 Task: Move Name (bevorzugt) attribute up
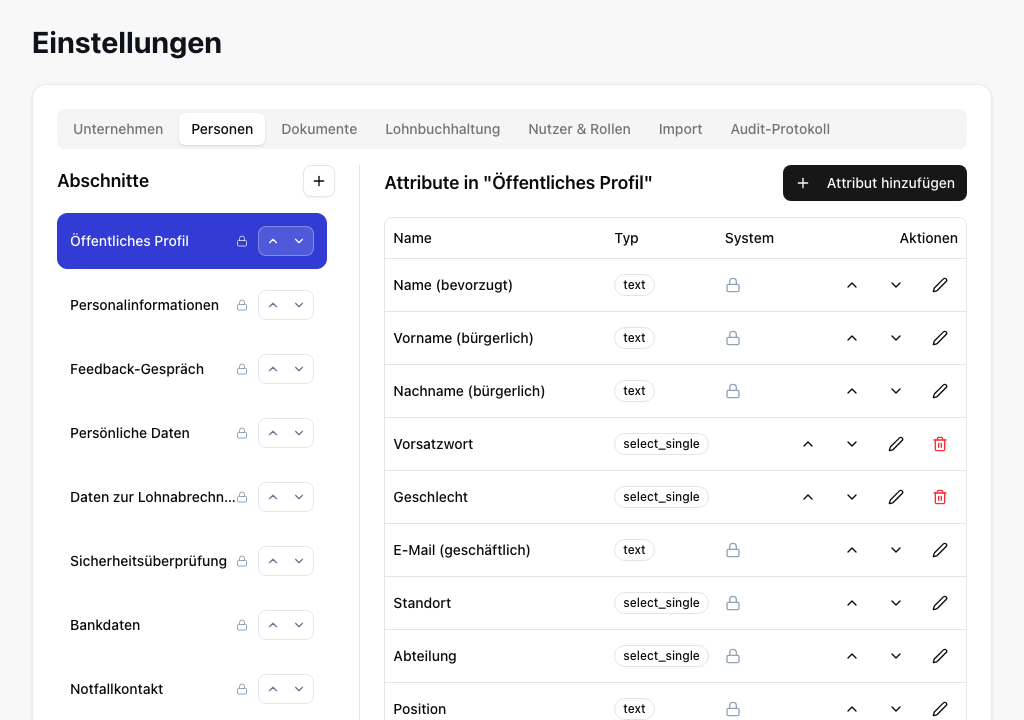(x=852, y=285)
